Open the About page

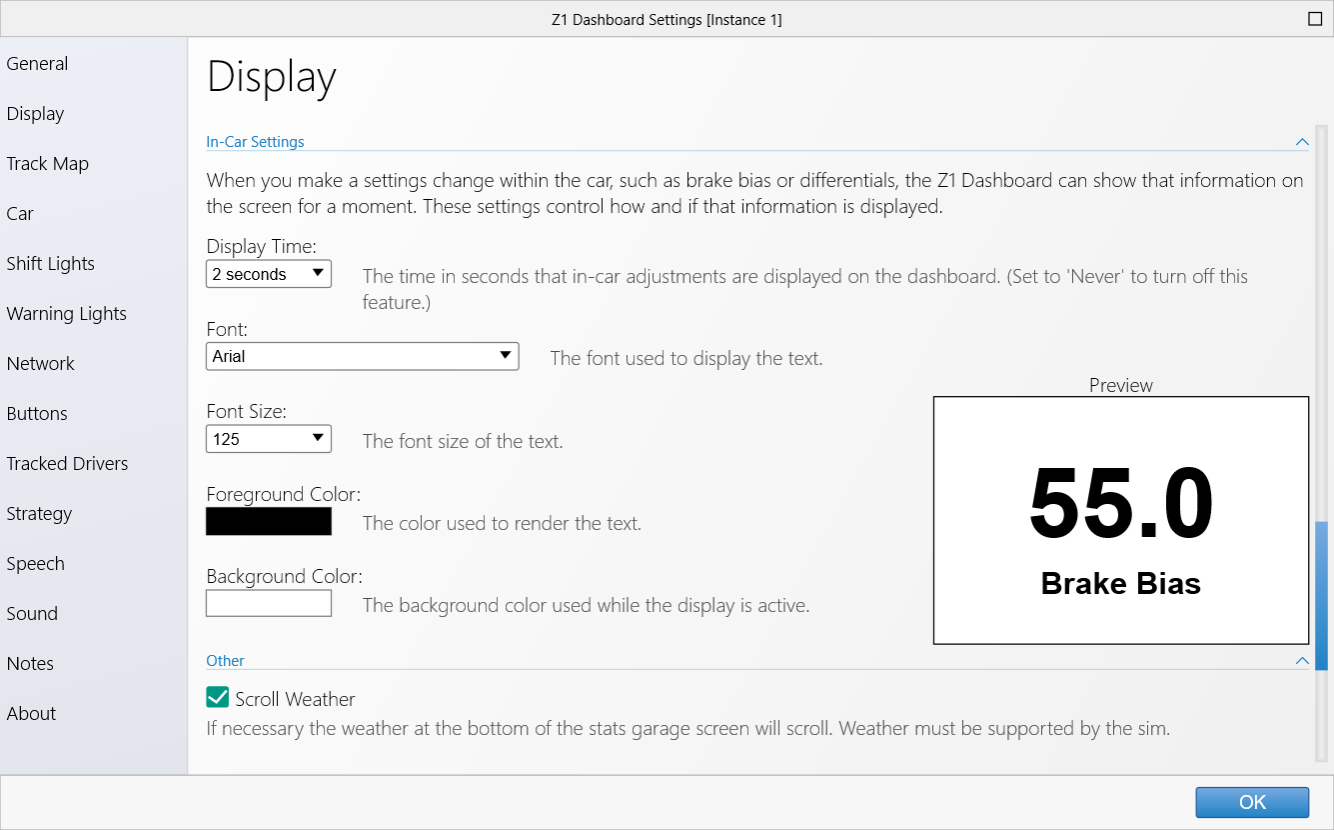(31, 714)
